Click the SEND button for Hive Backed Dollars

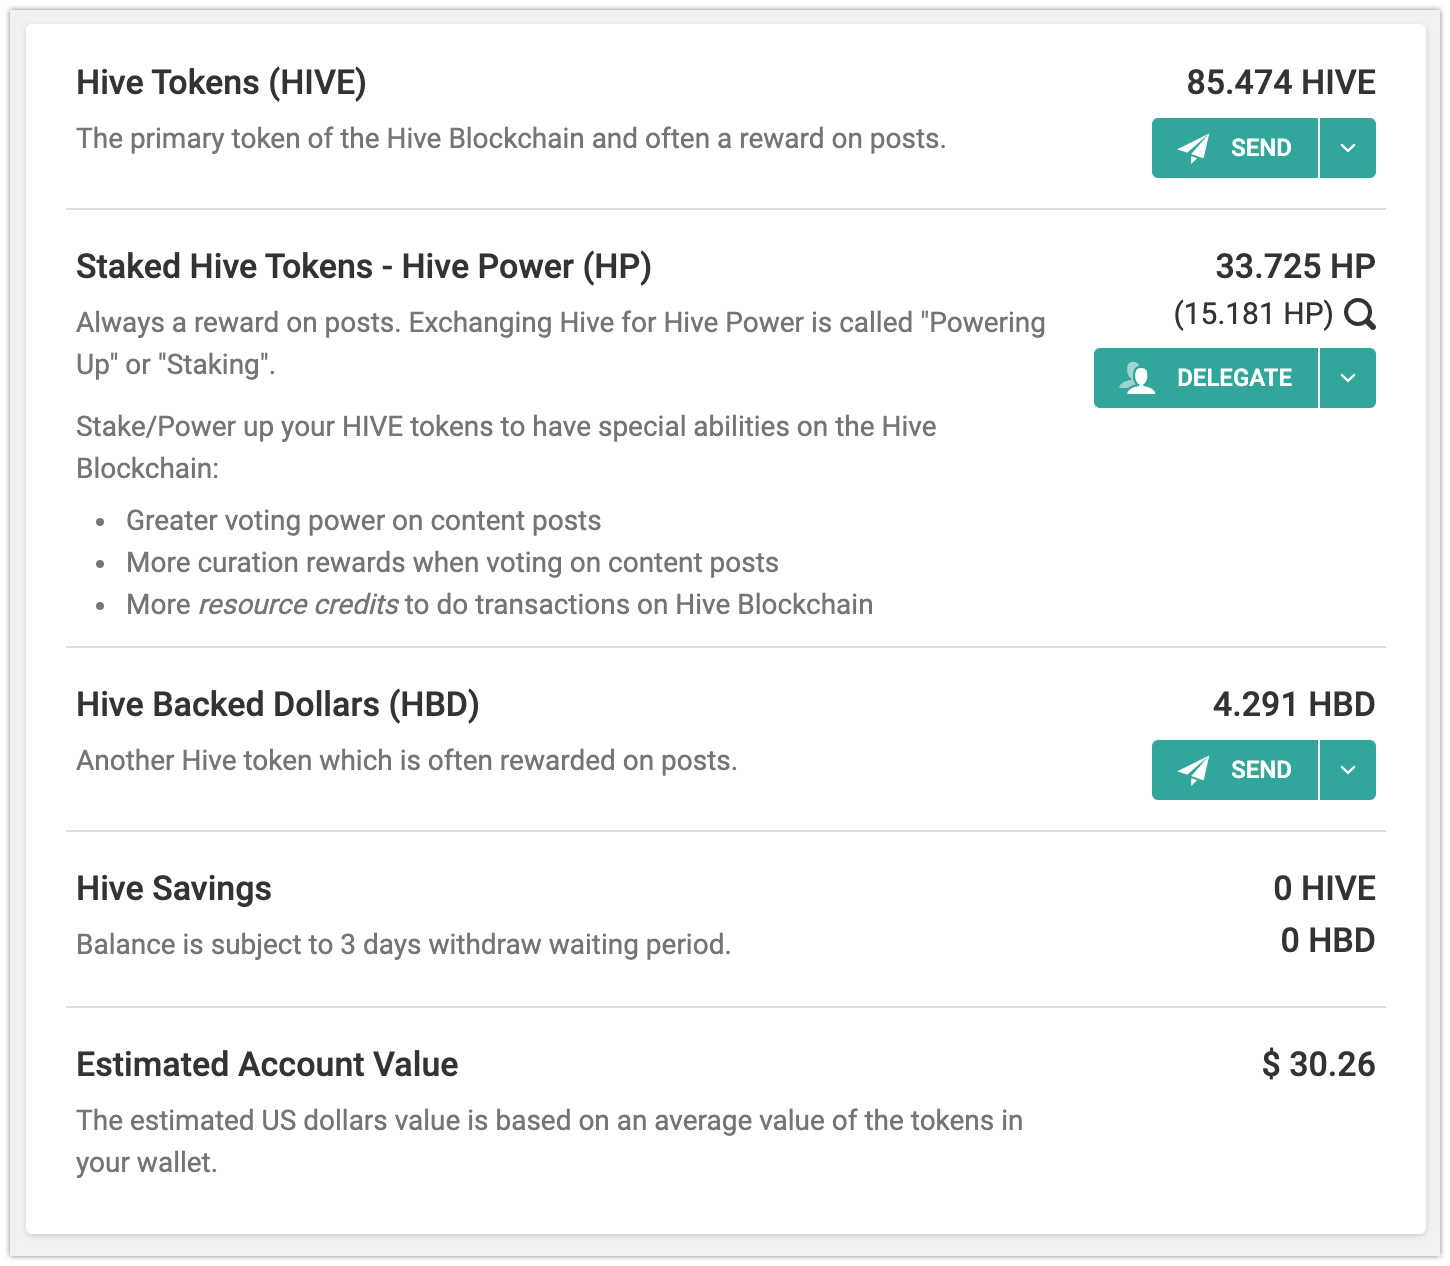pyautogui.click(x=1235, y=770)
